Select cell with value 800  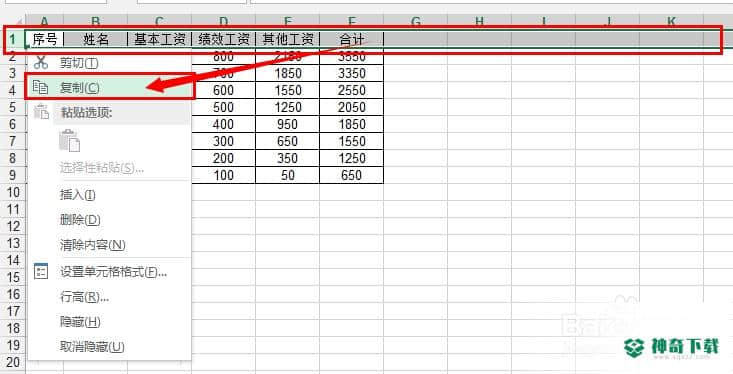(223, 57)
